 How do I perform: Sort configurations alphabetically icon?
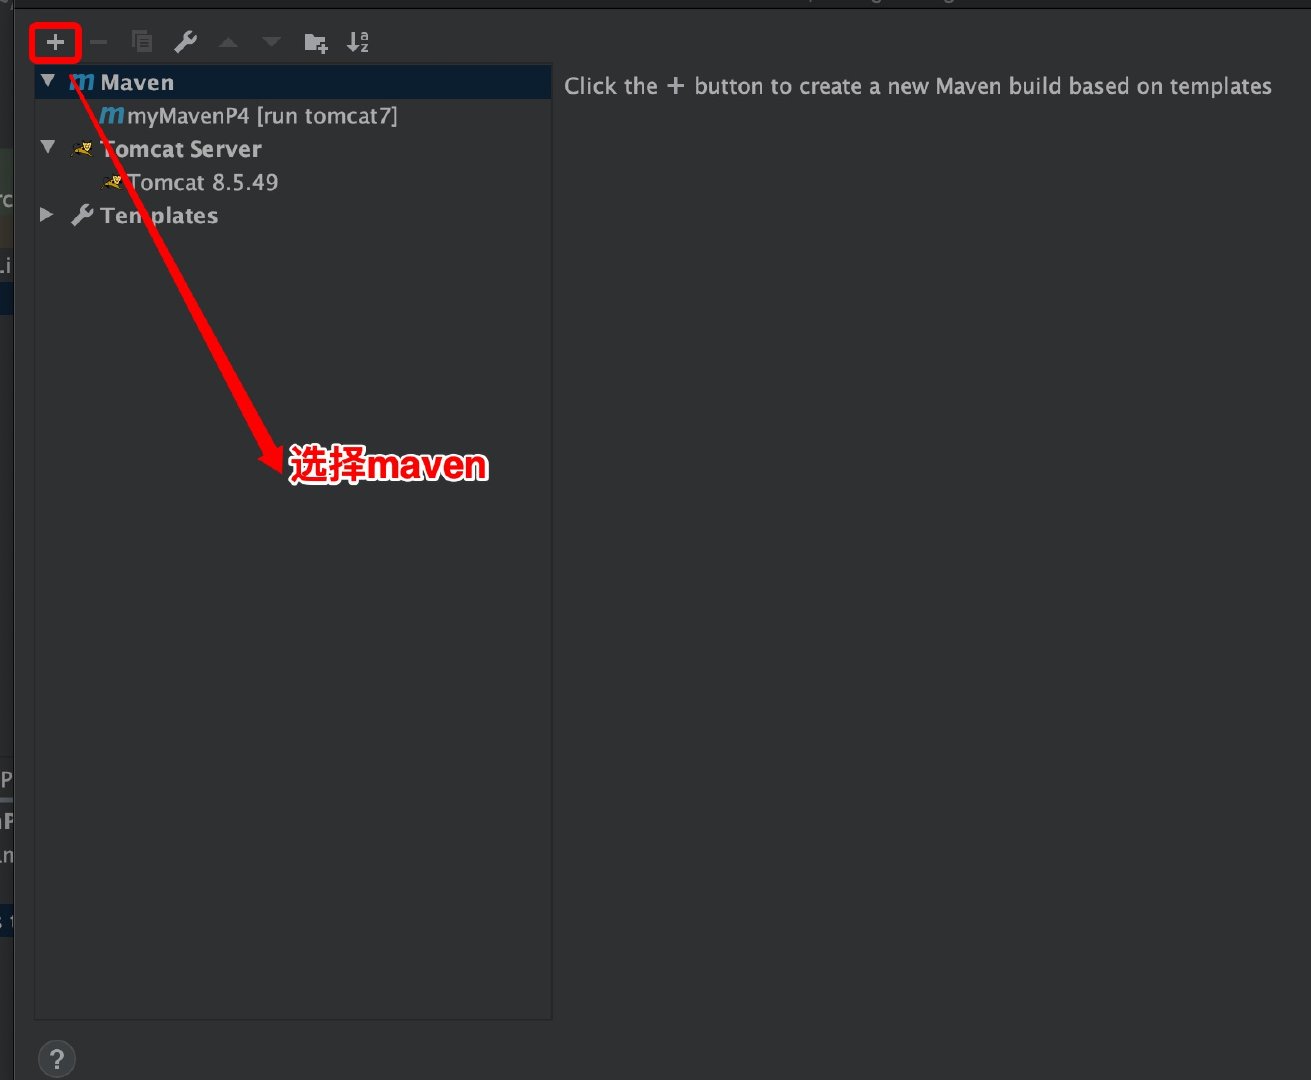click(358, 42)
